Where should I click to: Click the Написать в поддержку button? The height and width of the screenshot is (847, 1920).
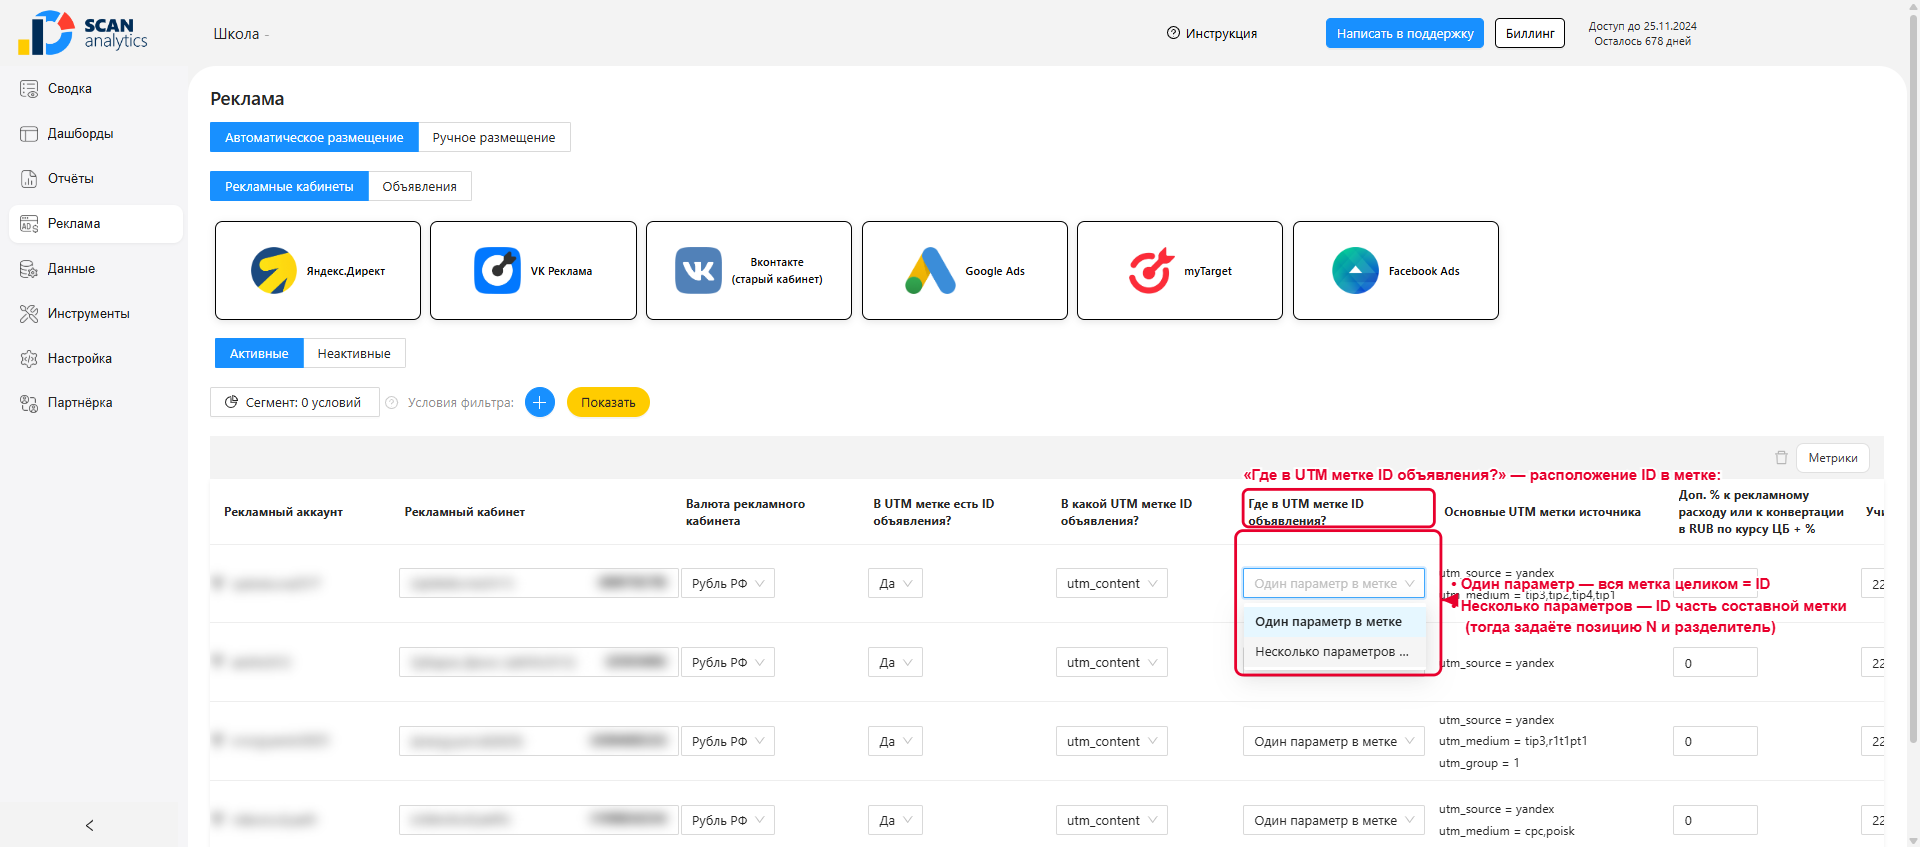pos(1405,33)
